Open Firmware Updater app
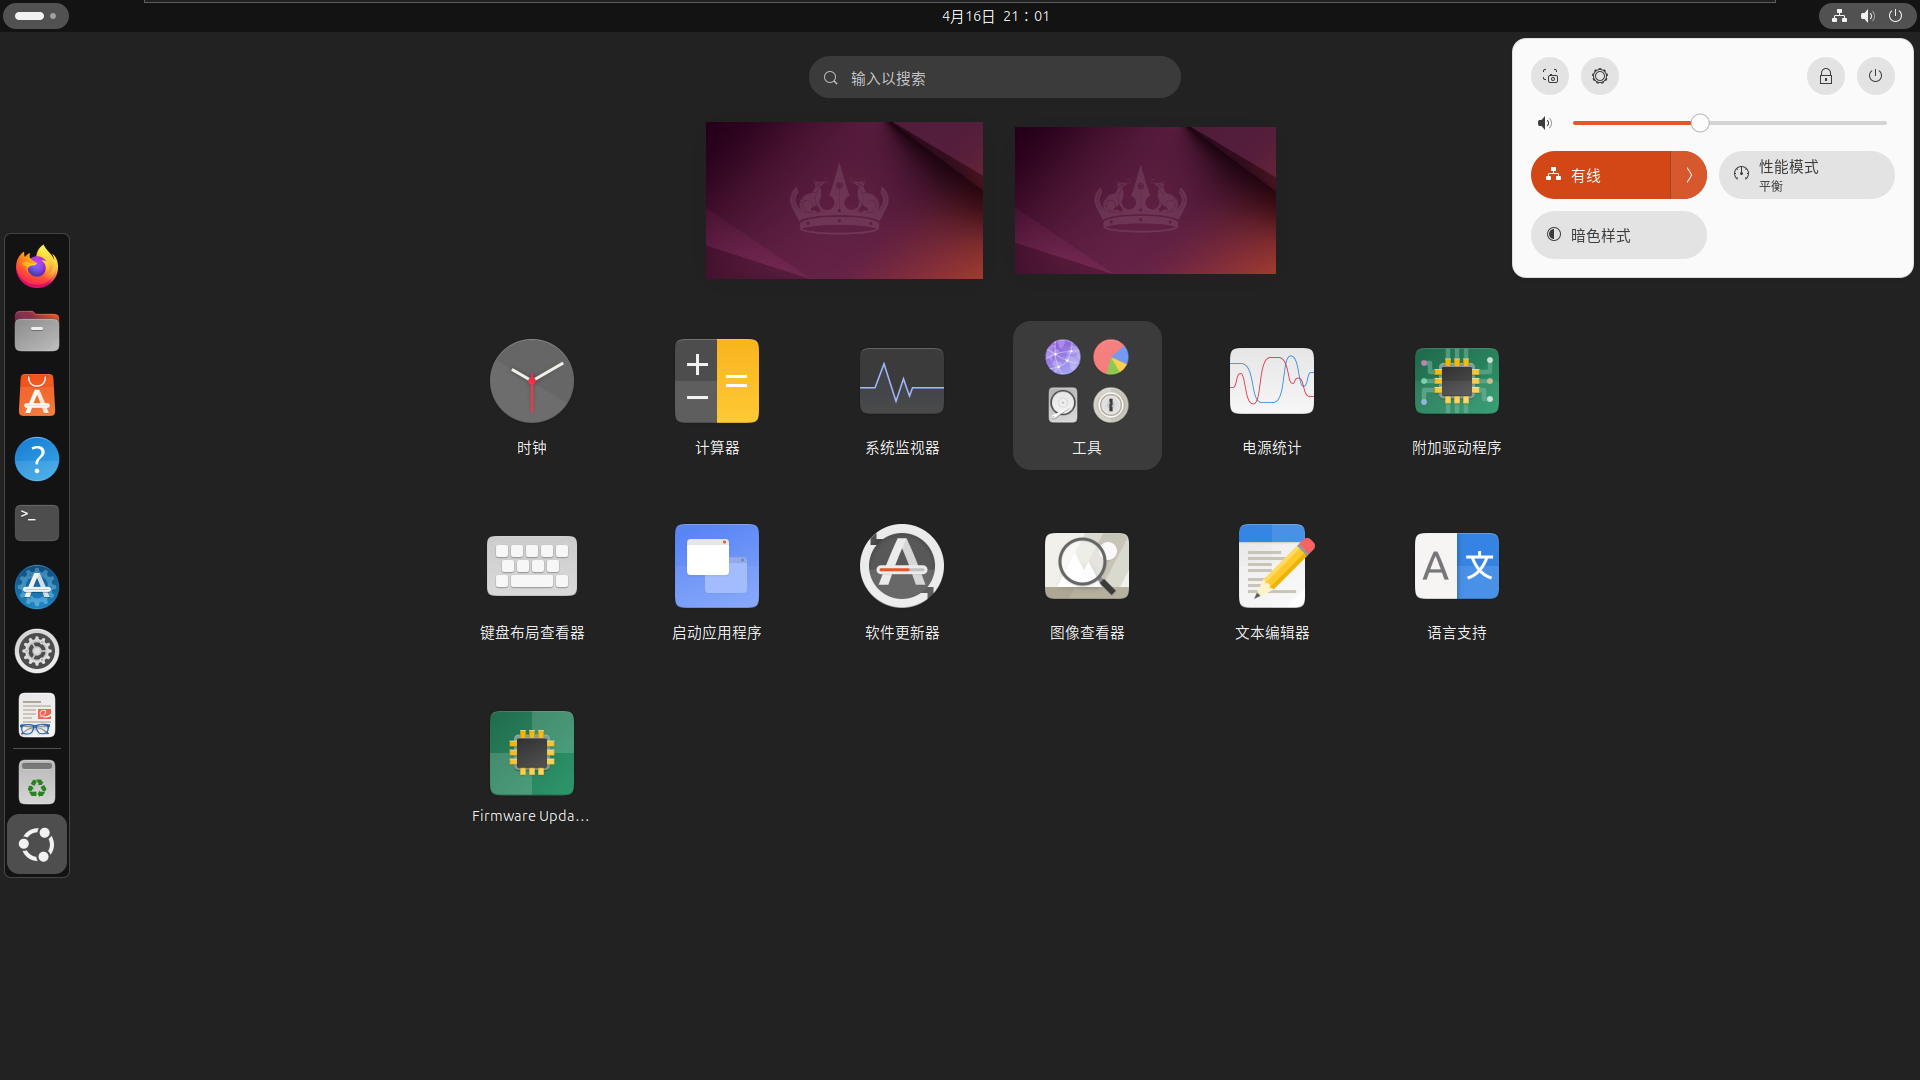 pyautogui.click(x=531, y=752)
